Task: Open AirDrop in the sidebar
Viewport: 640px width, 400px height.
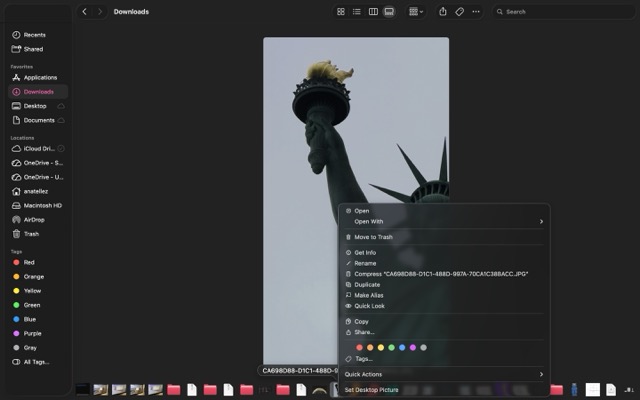Action: pos(38,220)
